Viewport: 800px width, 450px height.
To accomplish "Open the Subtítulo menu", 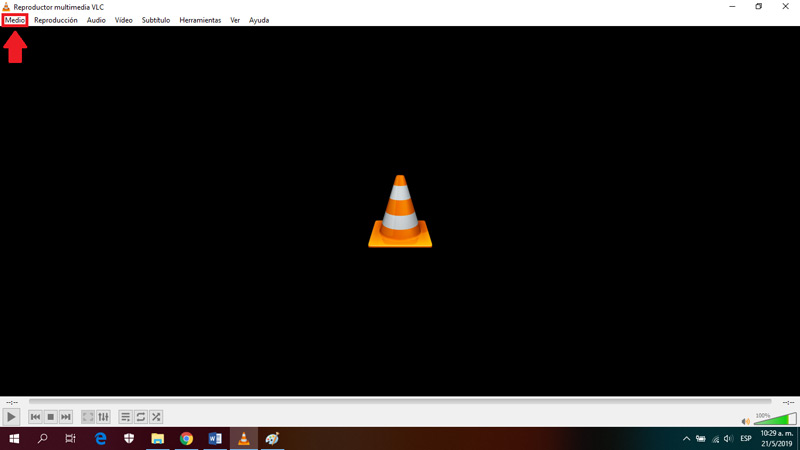I will coord(156,20).
